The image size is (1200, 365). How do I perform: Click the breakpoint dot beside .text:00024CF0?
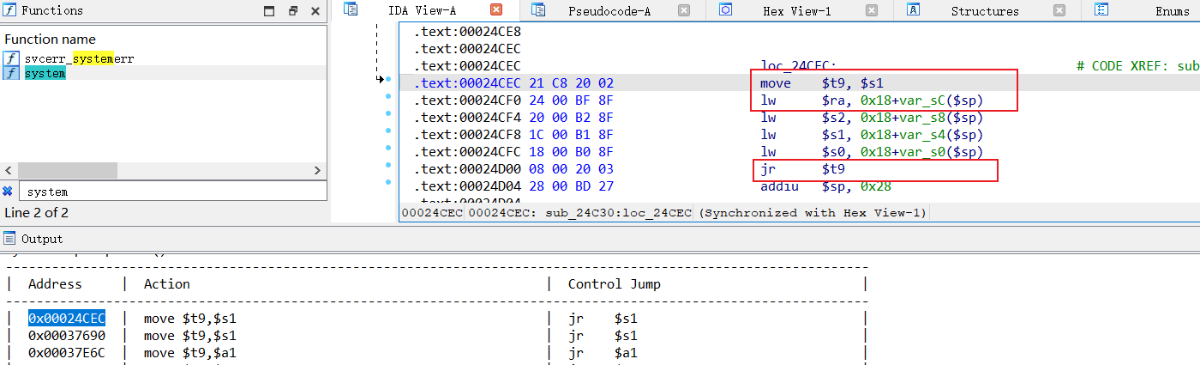389,97
